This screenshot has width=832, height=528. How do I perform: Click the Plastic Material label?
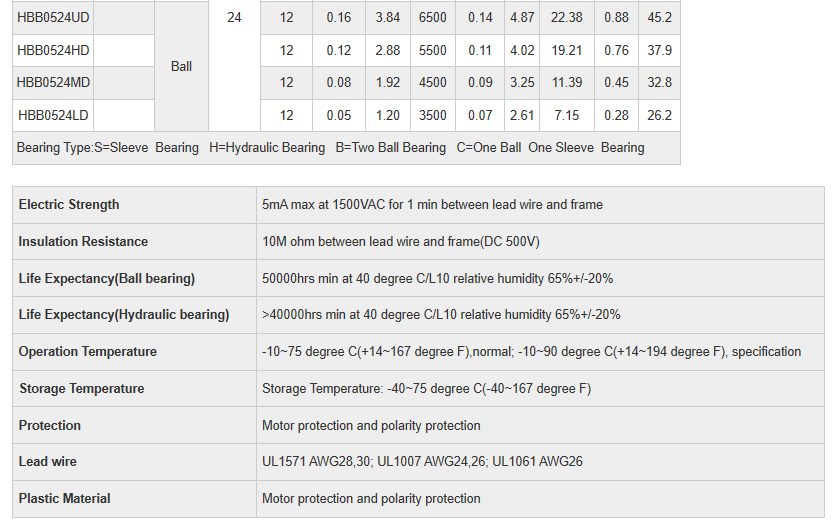[65, 499]
